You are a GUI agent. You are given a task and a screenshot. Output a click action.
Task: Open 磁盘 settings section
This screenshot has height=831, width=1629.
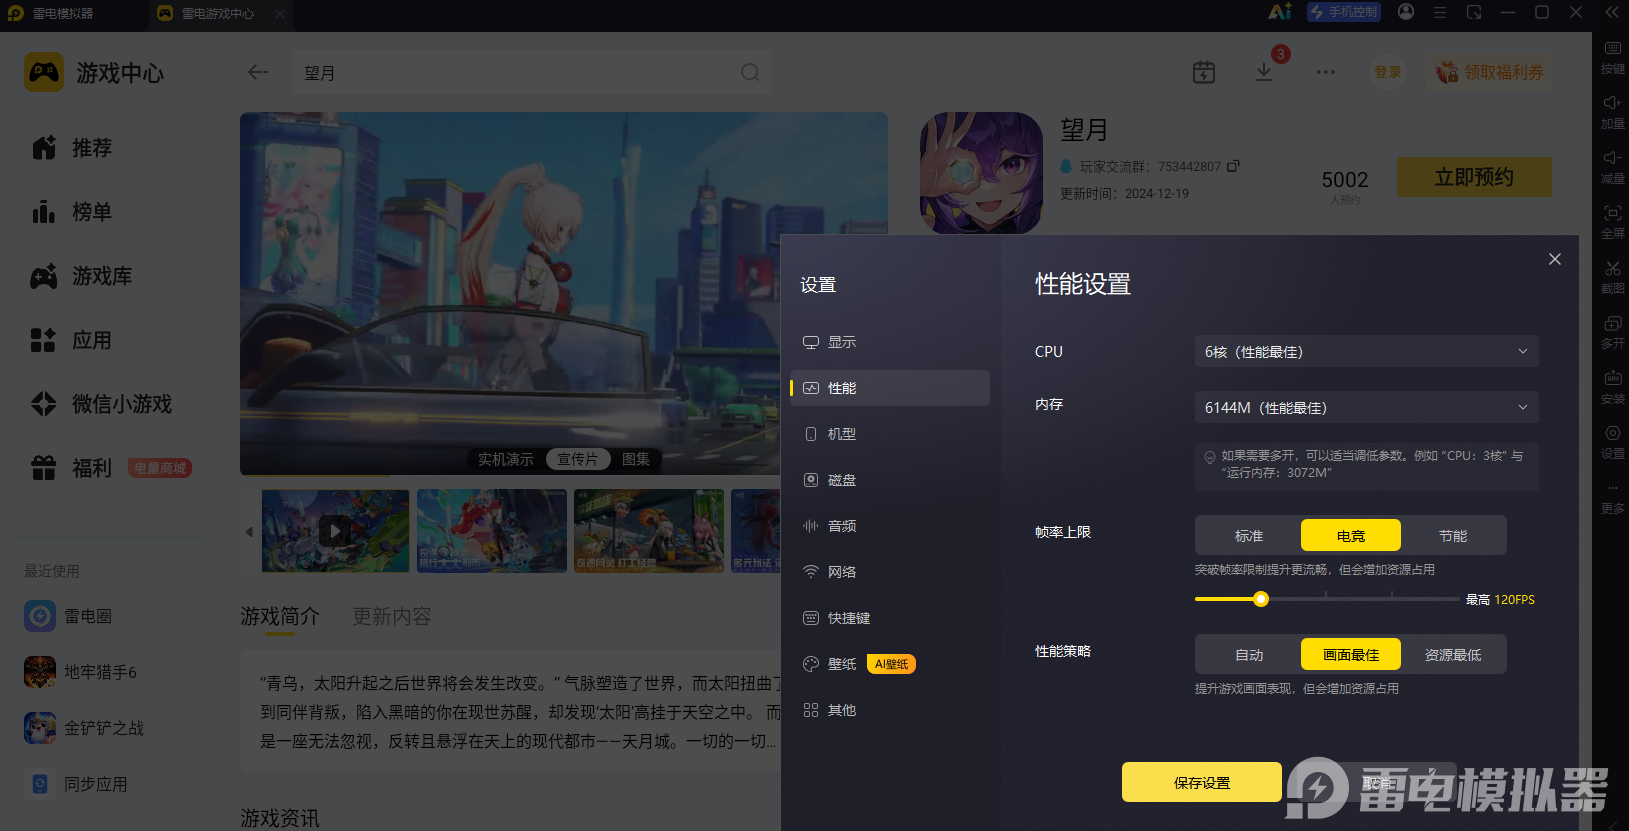(x=890, y=480)
